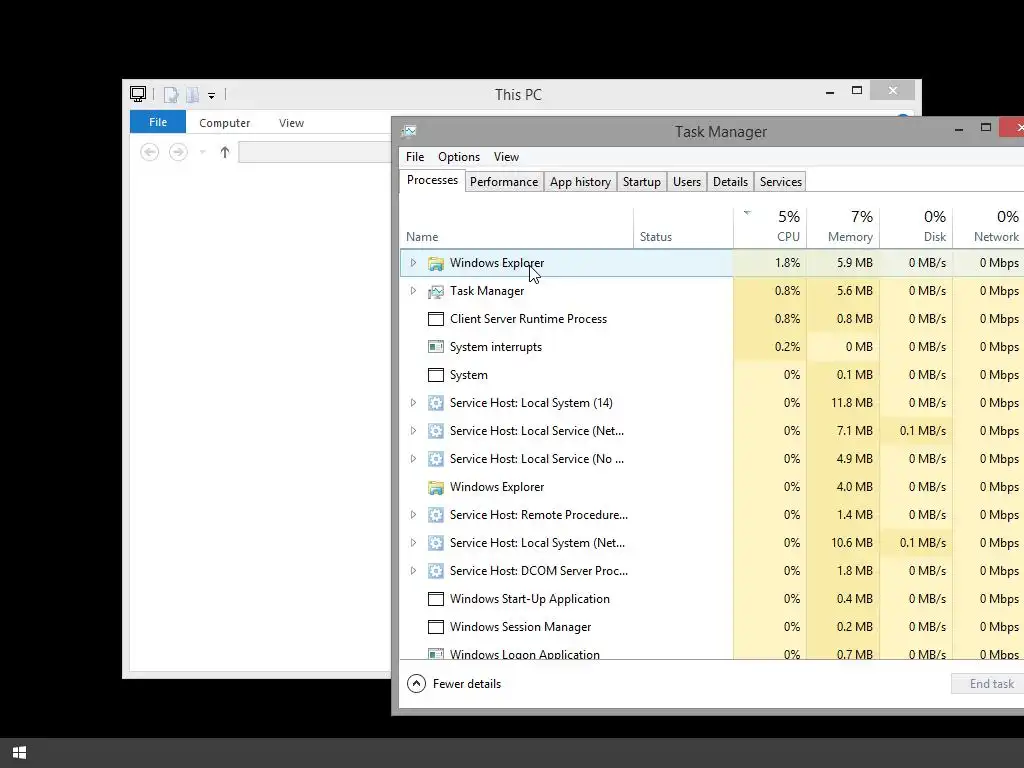Sort by the Disk column header
The width and height of the screenshot is (1024, 768).
pyautogui.click(x=916, y=228)
